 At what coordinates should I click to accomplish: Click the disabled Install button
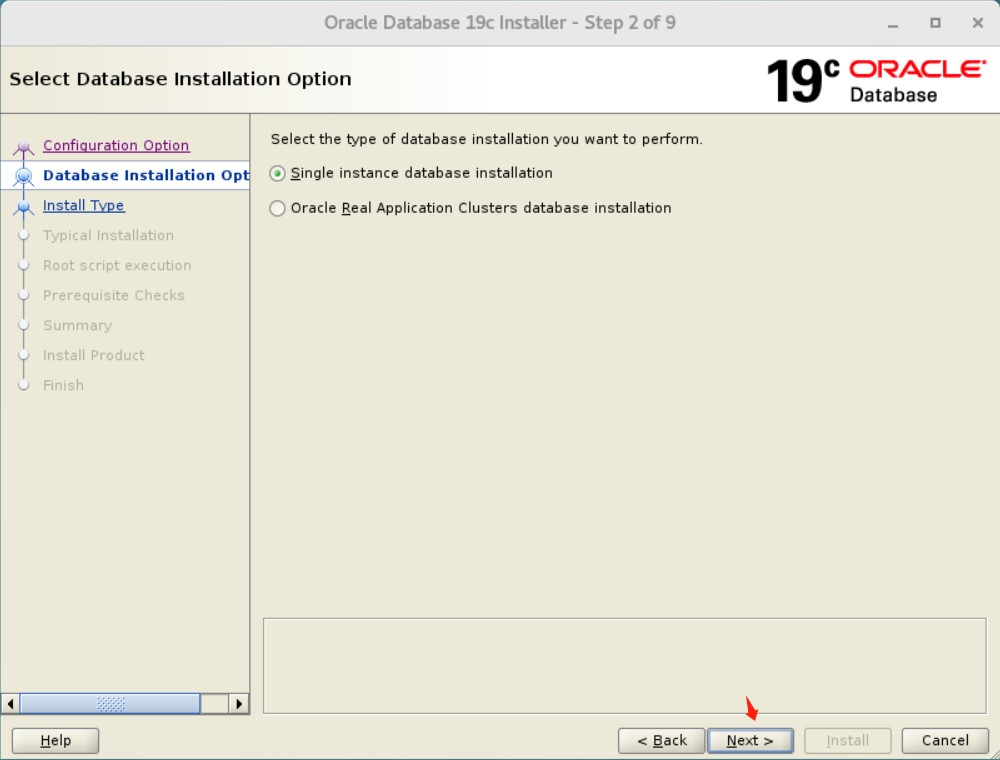[x=848, y=741]
